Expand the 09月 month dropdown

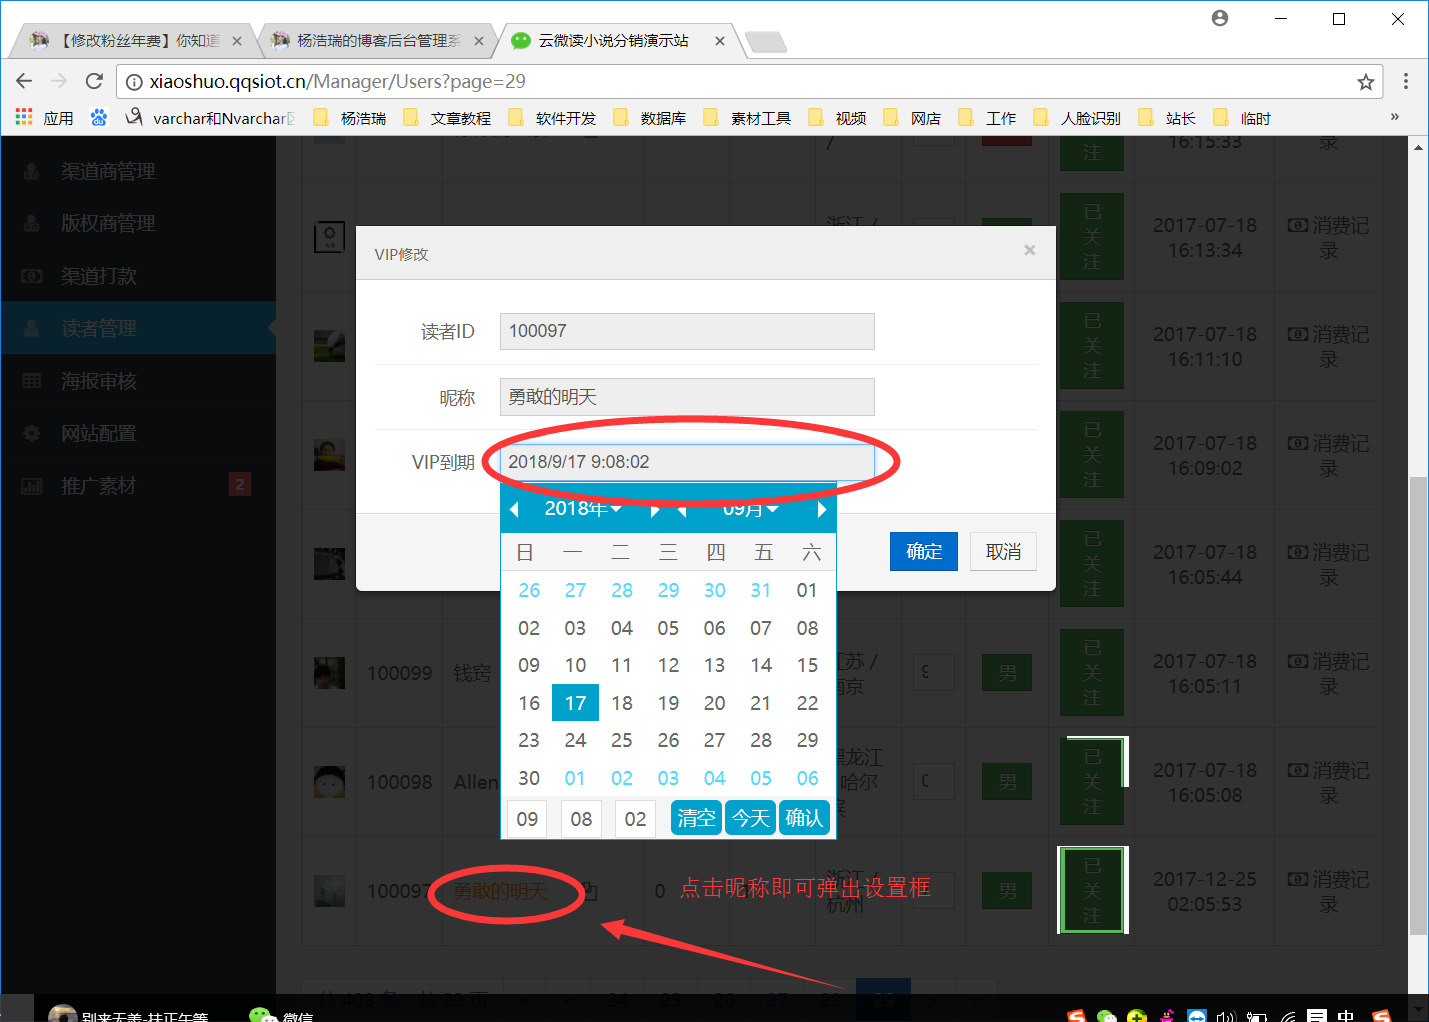click(750, 509)
